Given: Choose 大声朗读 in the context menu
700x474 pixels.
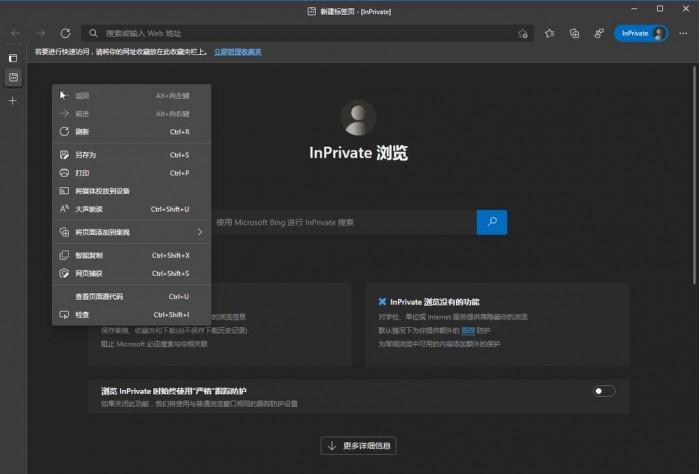Looking at the screenshot, I should point(132,209).
